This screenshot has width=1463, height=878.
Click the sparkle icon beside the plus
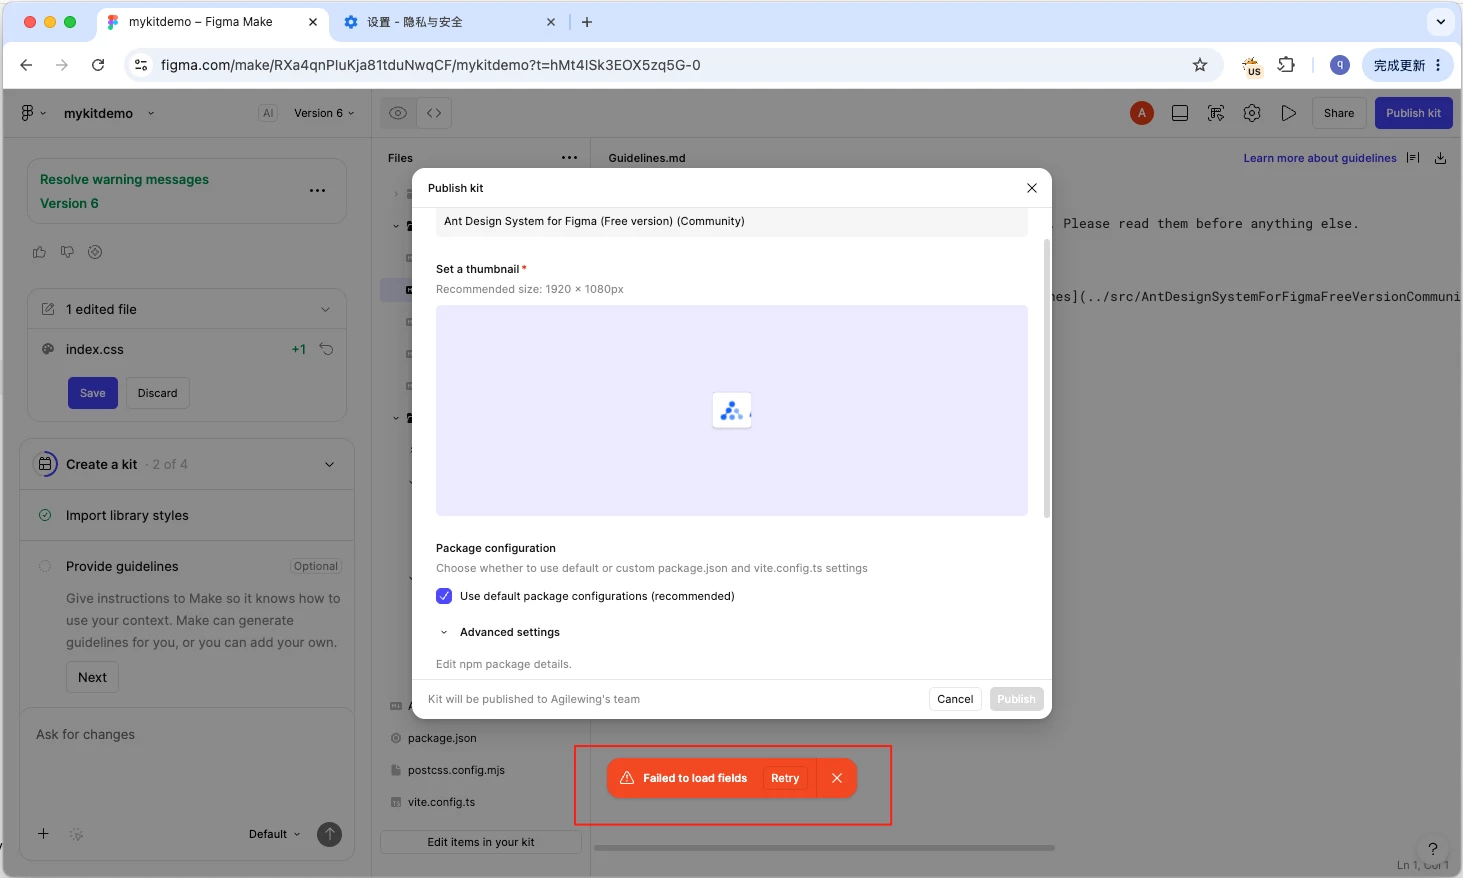click(x=76, y=834)
